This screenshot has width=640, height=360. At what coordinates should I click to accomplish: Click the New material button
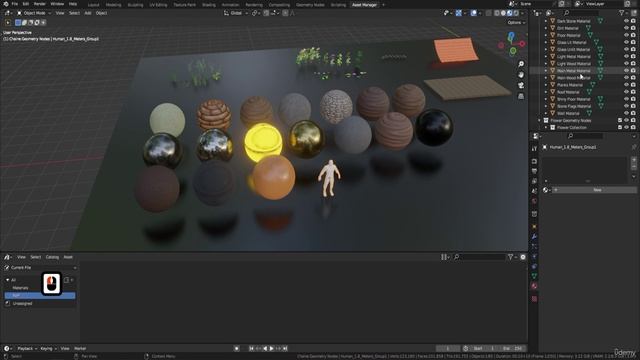[594, 190]
